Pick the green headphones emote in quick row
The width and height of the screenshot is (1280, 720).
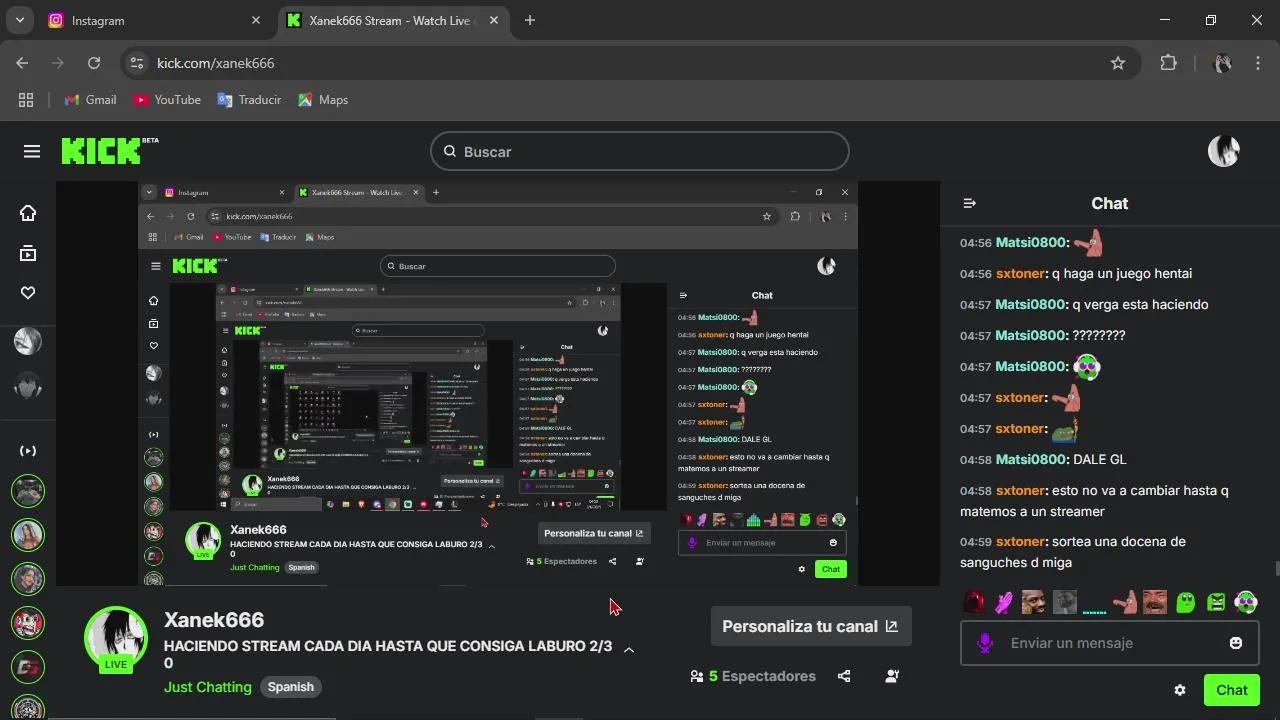tap(1246, 602)
